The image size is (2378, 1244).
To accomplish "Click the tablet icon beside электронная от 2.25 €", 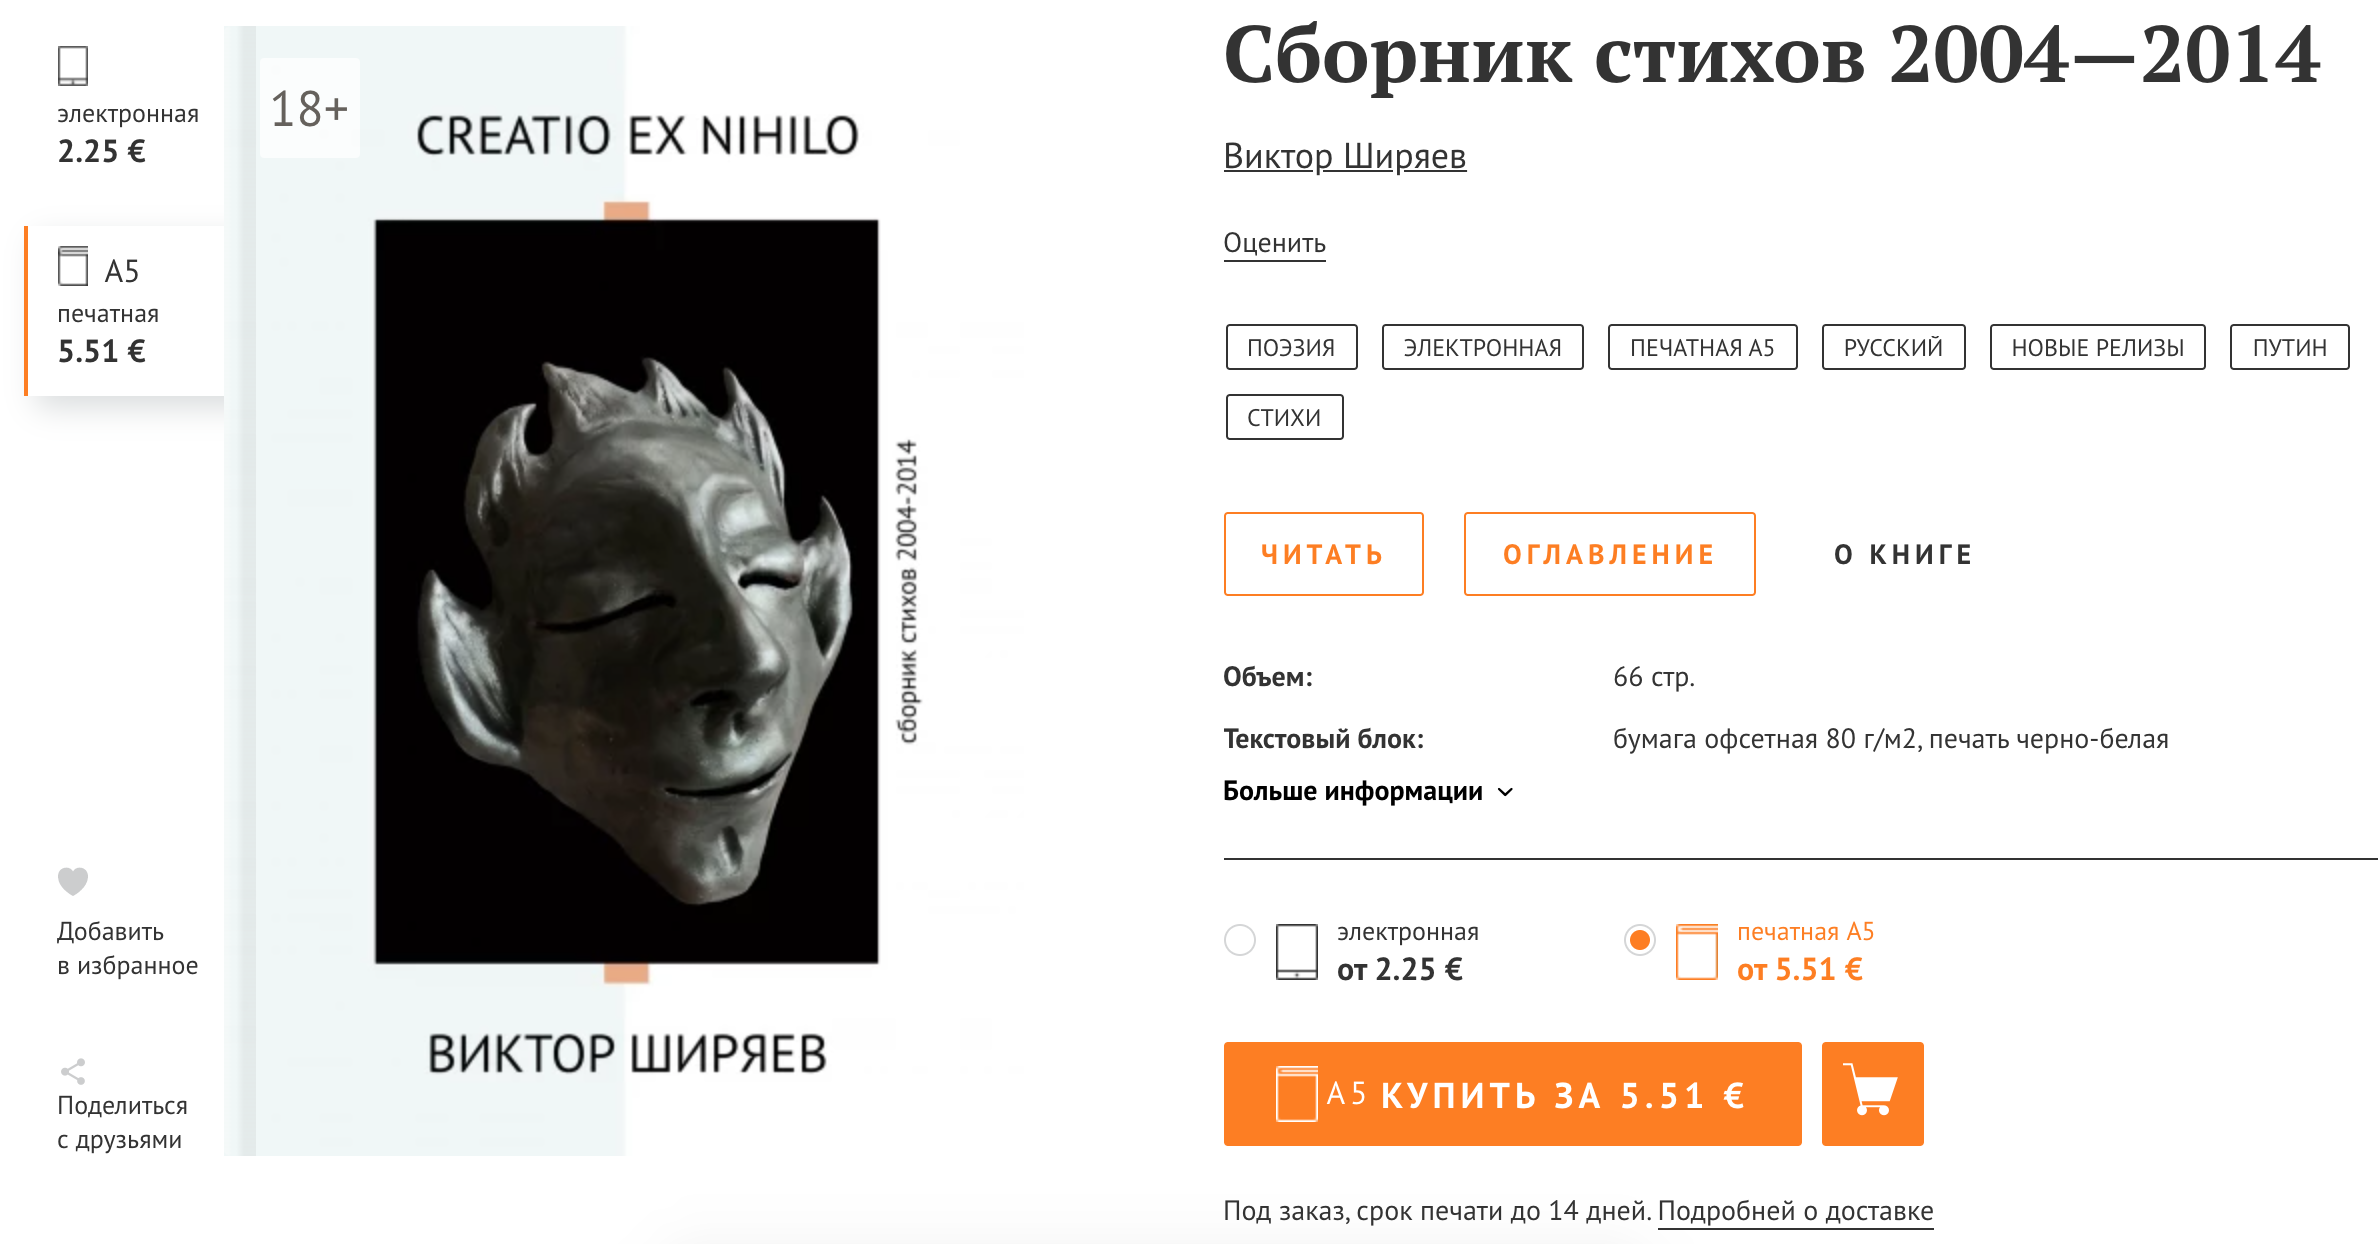I will point(1296,951).
